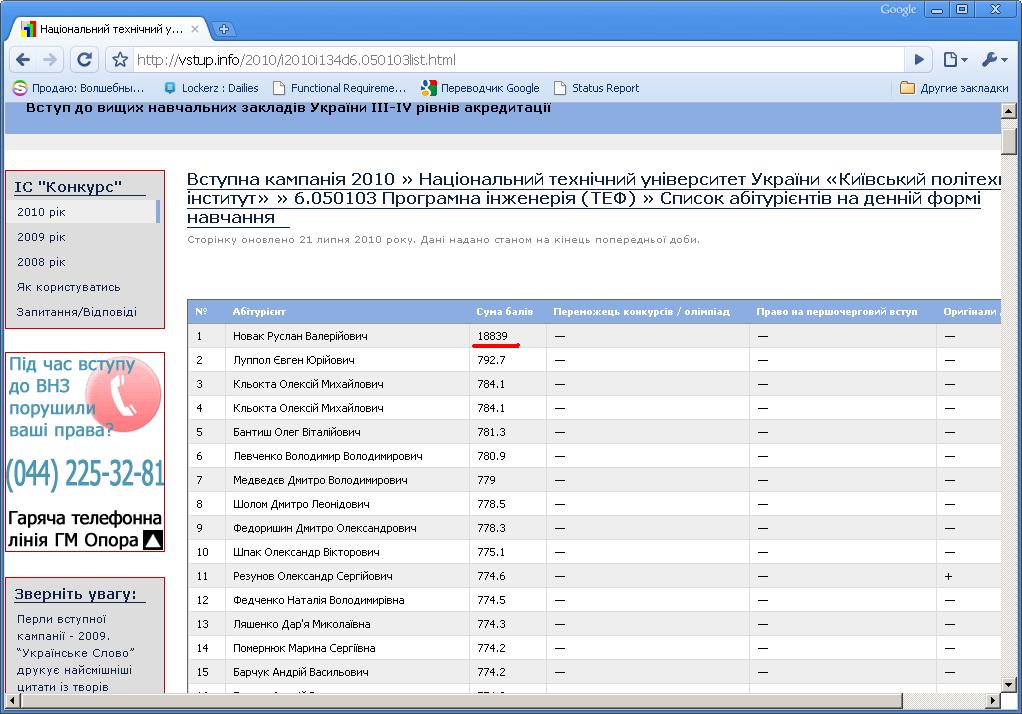
Task: Open the Запитання/Відповіді sidebar link
Action: [76, 312]
